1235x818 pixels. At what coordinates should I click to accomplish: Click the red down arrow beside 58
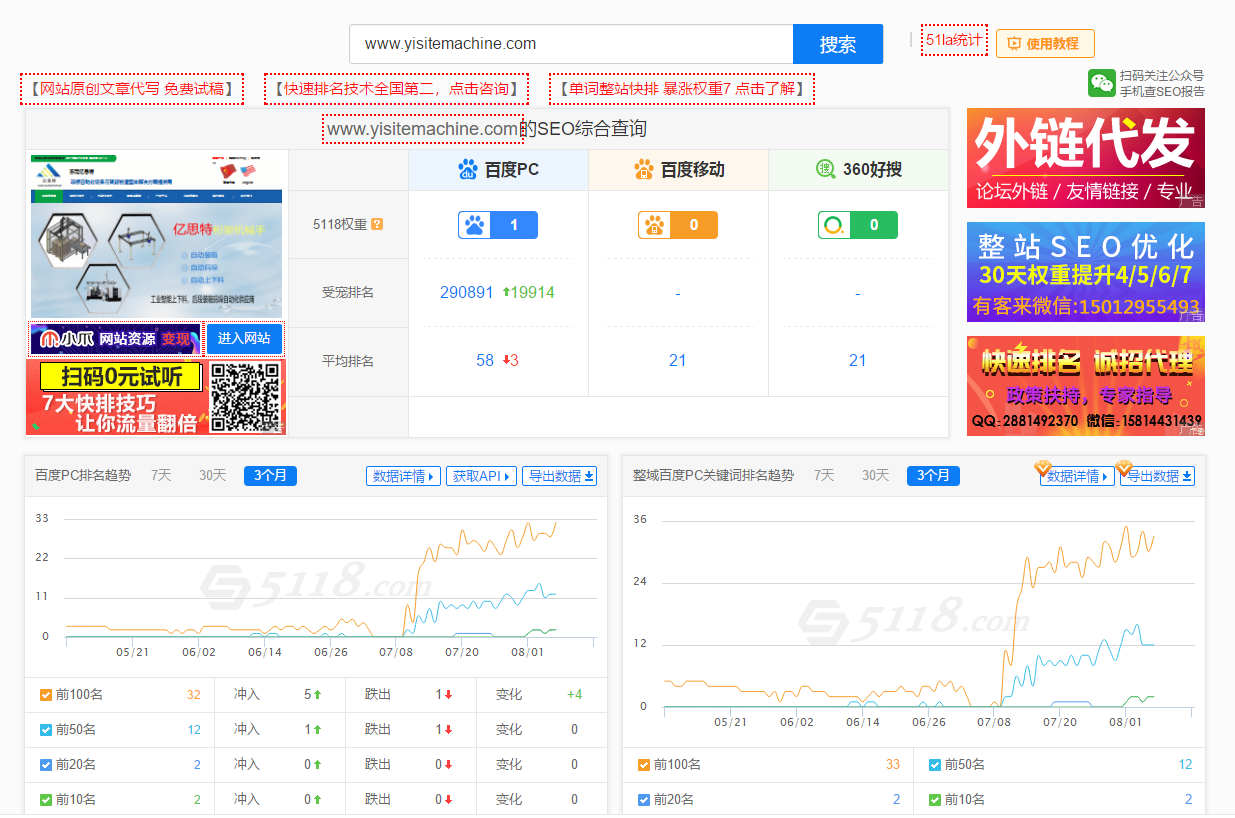506,360
